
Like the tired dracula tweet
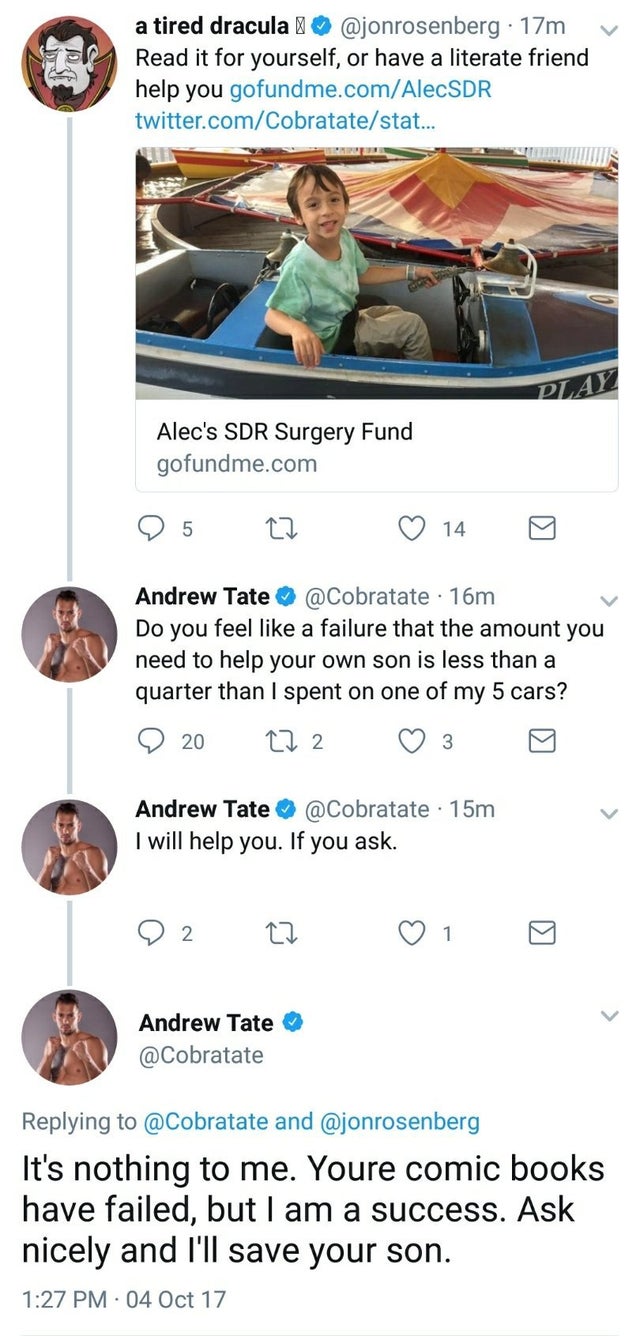click(x=412, y=528)
